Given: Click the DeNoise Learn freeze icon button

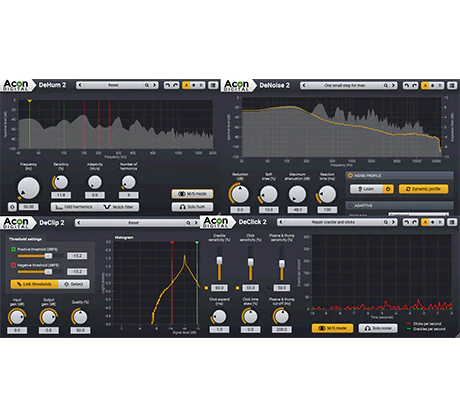Looking at the screenshot, I should point(388,189).
